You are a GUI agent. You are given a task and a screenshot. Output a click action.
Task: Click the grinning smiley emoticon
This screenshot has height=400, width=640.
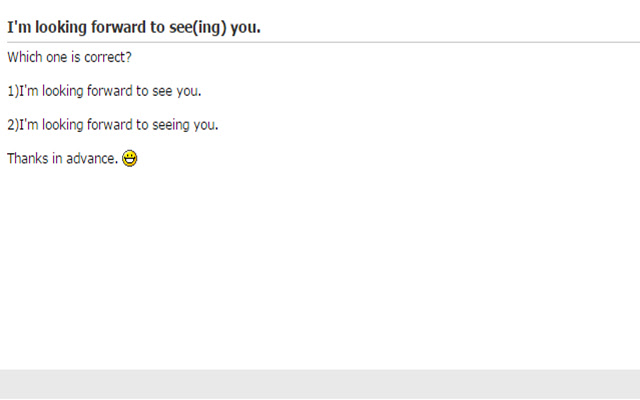pos(130,158)
